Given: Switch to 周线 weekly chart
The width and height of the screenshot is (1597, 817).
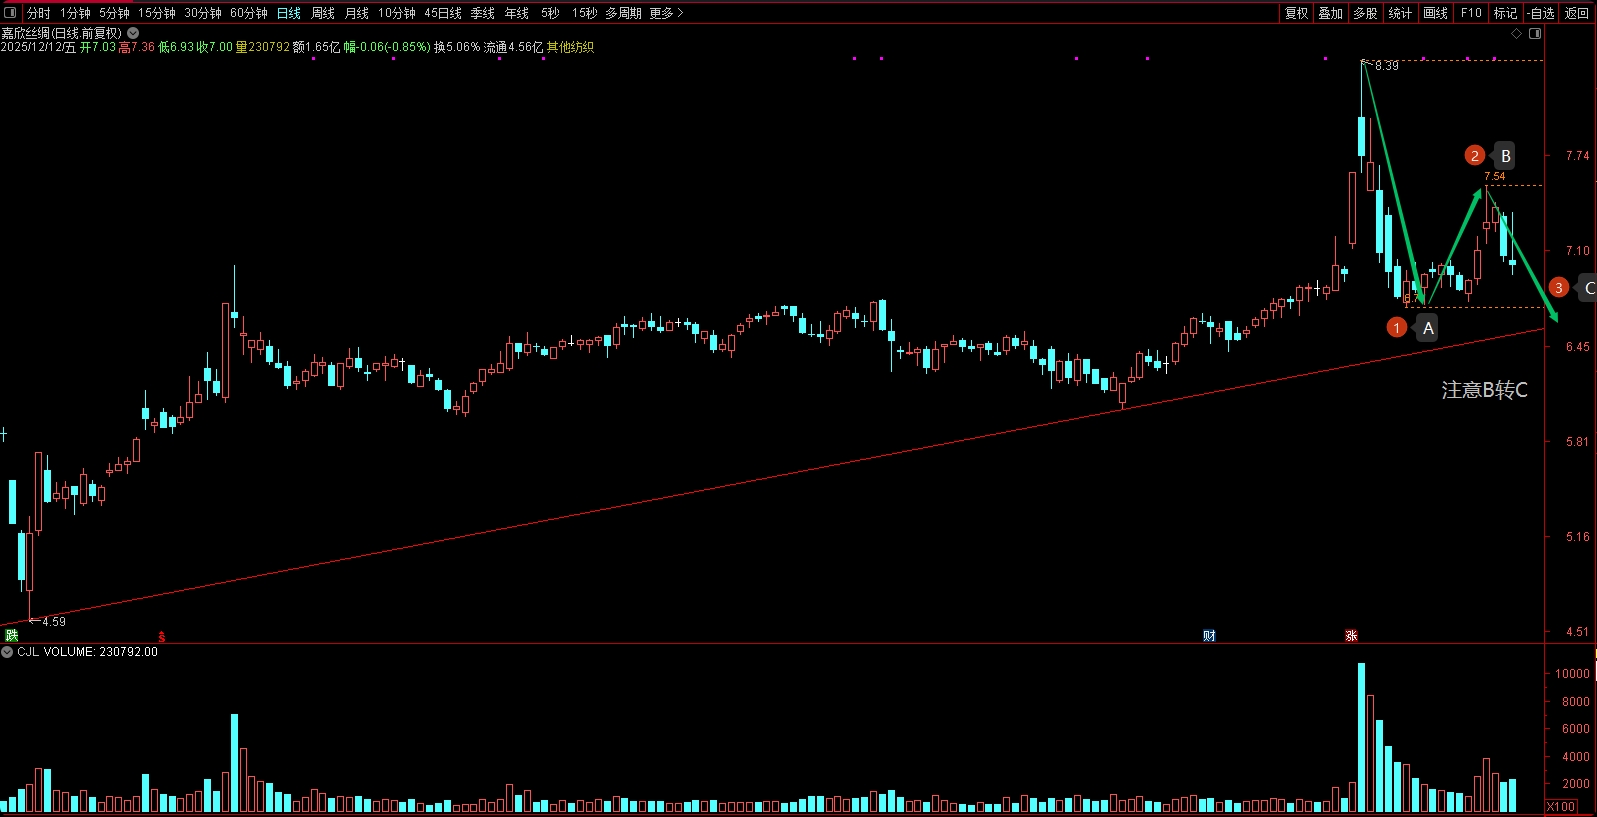Looking at the screenshot, I should 323,13.
